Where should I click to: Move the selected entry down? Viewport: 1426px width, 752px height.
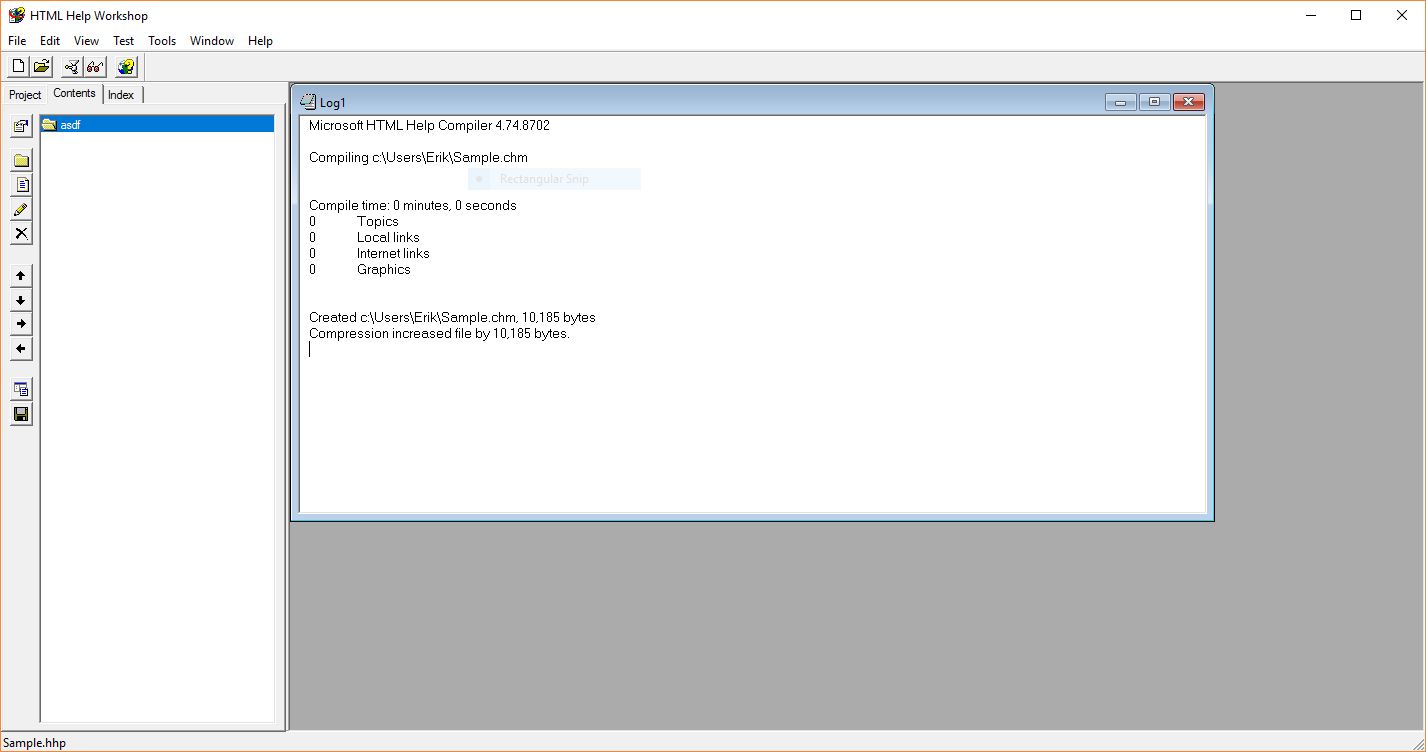(20, 299)
